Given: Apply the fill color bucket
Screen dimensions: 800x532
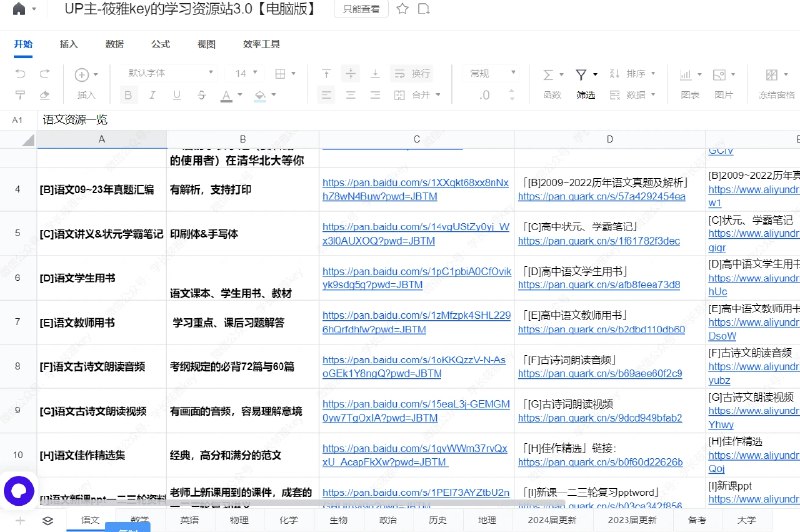Looking at the screenshot, I should (260, 95).
